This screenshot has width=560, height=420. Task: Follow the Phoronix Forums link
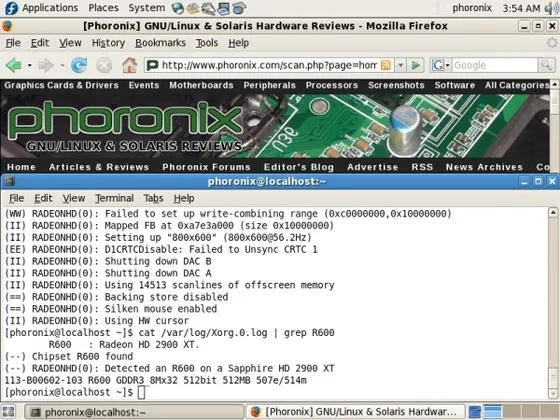206,167
